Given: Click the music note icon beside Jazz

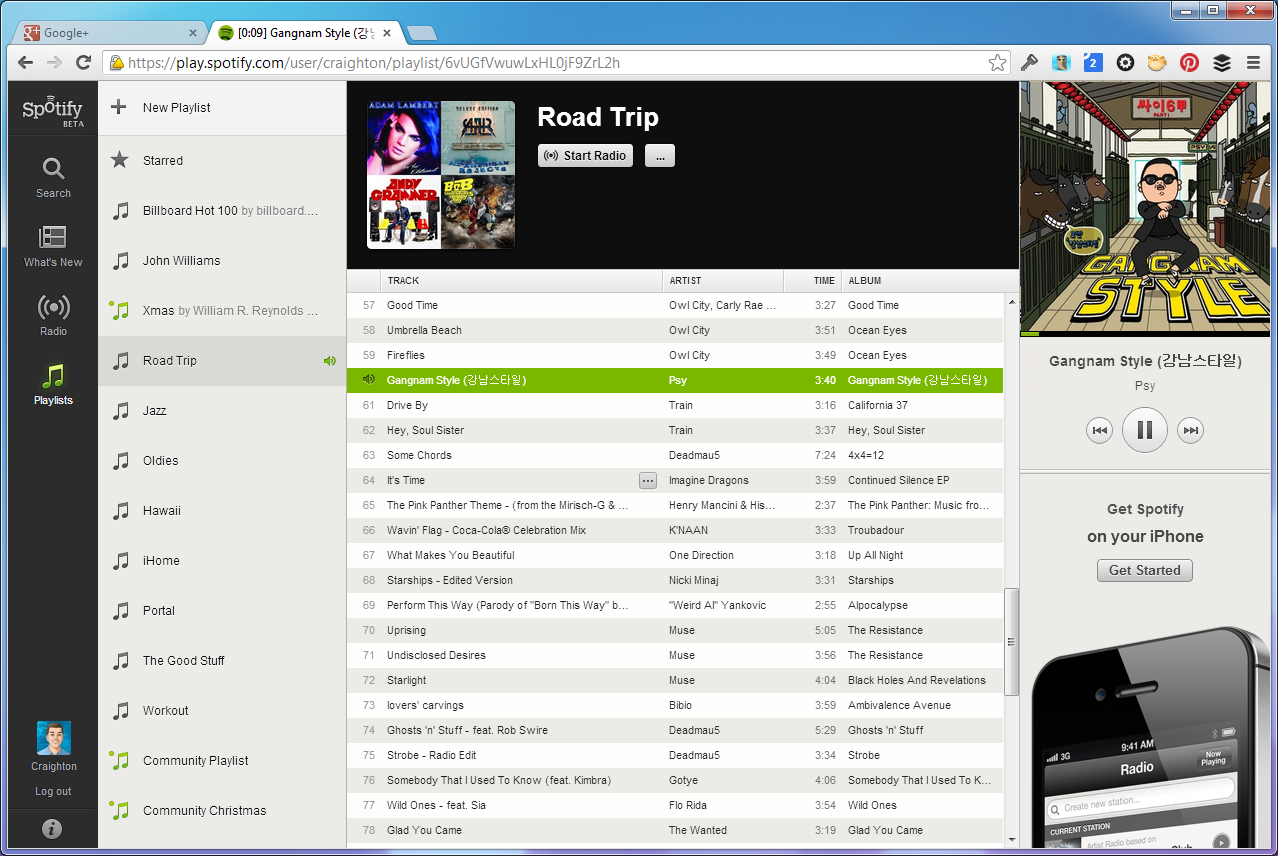Looking at the screenshot, I should 121,410.
